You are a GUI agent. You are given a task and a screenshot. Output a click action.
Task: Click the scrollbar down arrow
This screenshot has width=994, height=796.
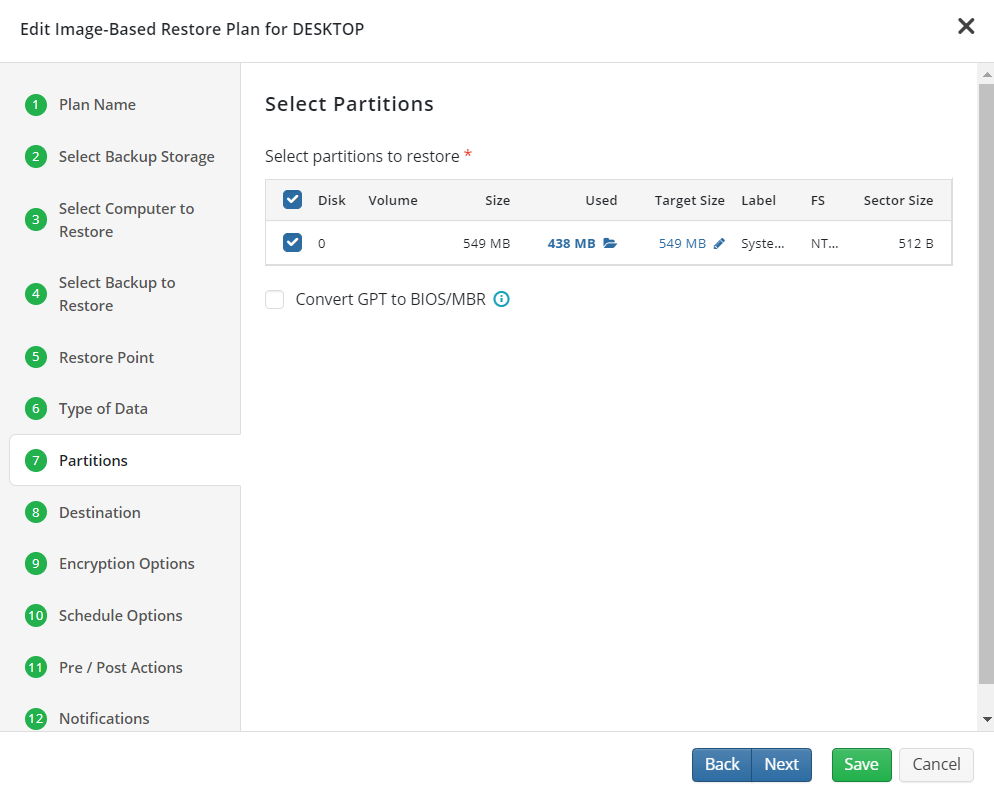coord(986,719)
